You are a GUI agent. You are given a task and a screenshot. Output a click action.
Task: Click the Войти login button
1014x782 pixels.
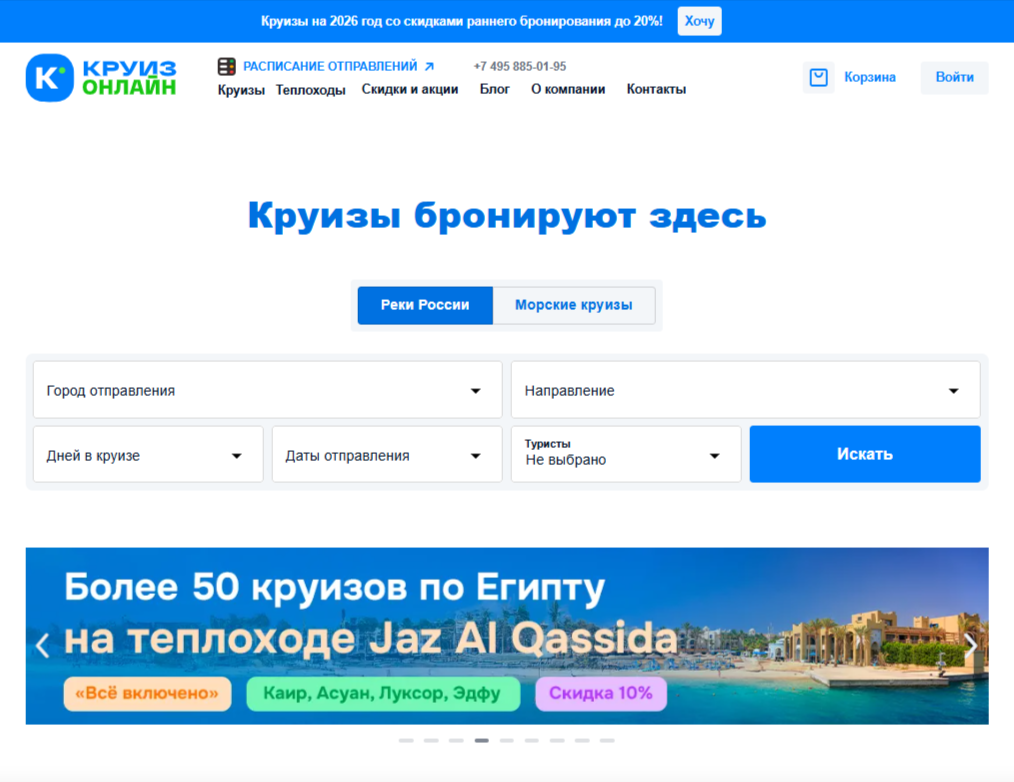(953, 77)
